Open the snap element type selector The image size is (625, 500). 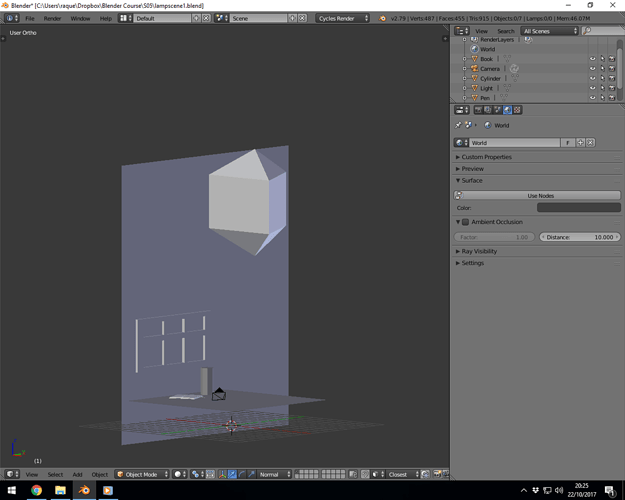pos(378,474)
